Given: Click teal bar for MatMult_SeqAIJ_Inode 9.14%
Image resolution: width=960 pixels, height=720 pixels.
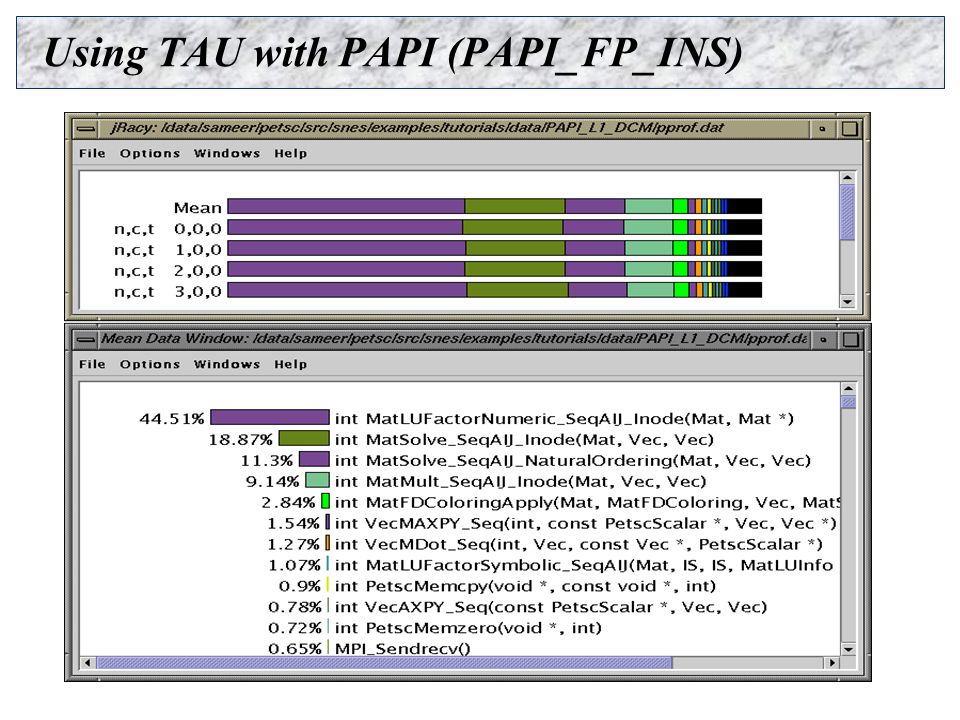Looking at the screenshot, I should pos(317,480).
